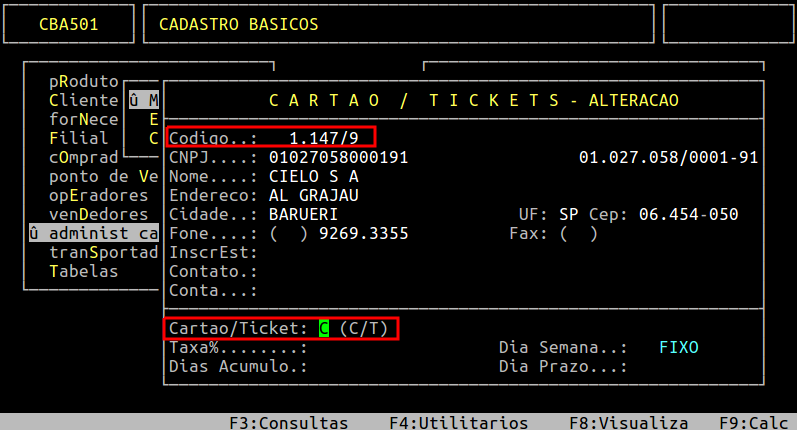This screenshot has width=797, height=430.
Task: Click the highlighted administ ca menu item
Action: 93,233
